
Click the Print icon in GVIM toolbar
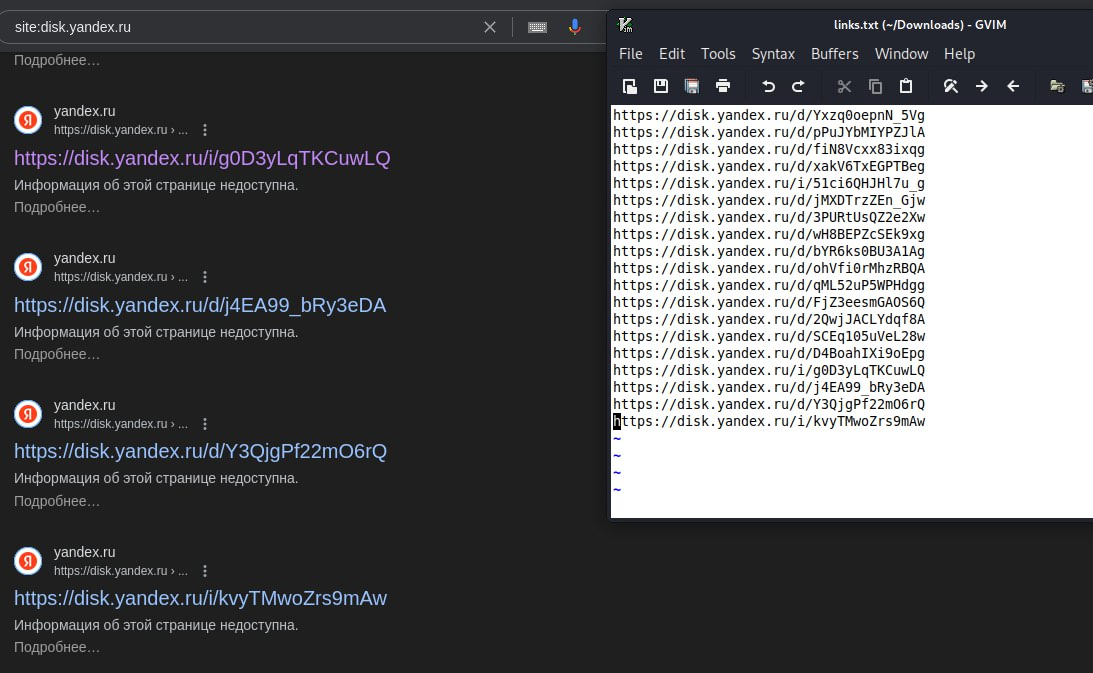723,86
